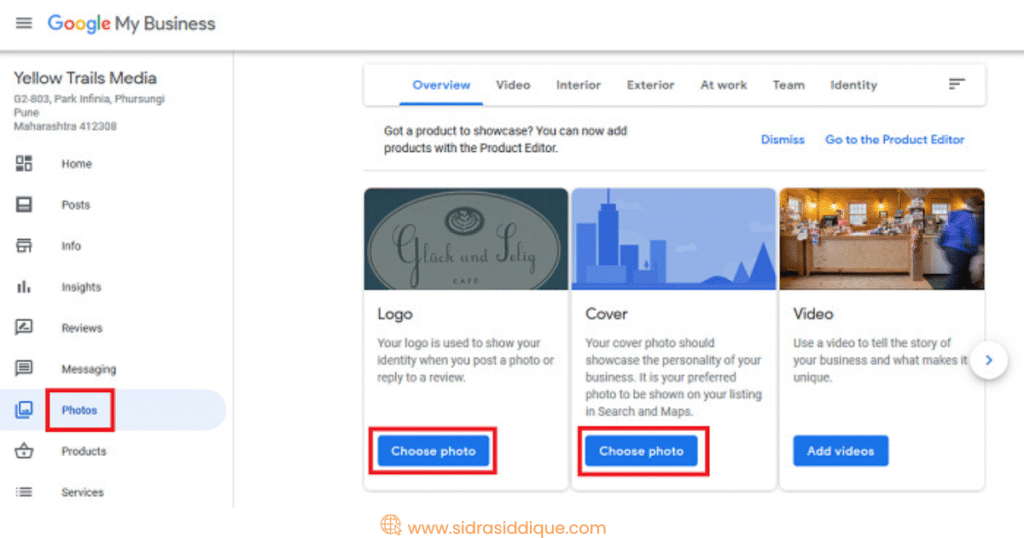The image size is (1024, 538).
Task: Open the sort filter icon in tab bar
Action: pos(957,84)
